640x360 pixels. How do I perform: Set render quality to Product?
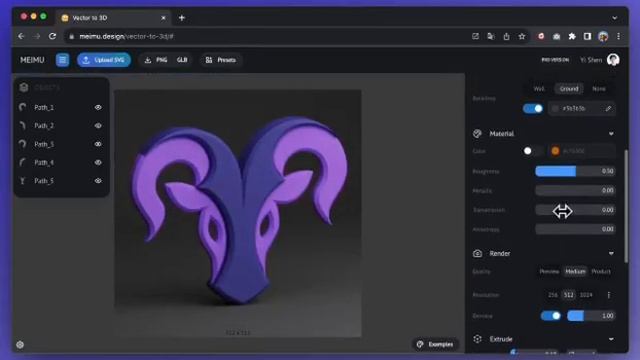601,271
